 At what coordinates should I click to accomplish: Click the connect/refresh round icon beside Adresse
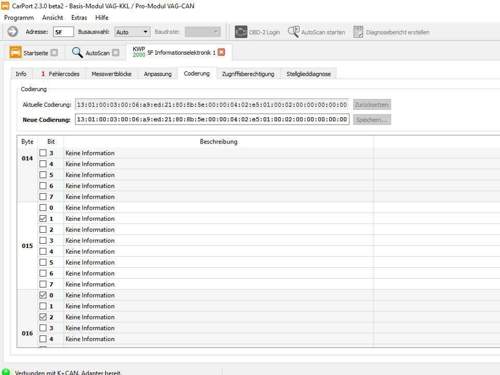tap(13, 32)
